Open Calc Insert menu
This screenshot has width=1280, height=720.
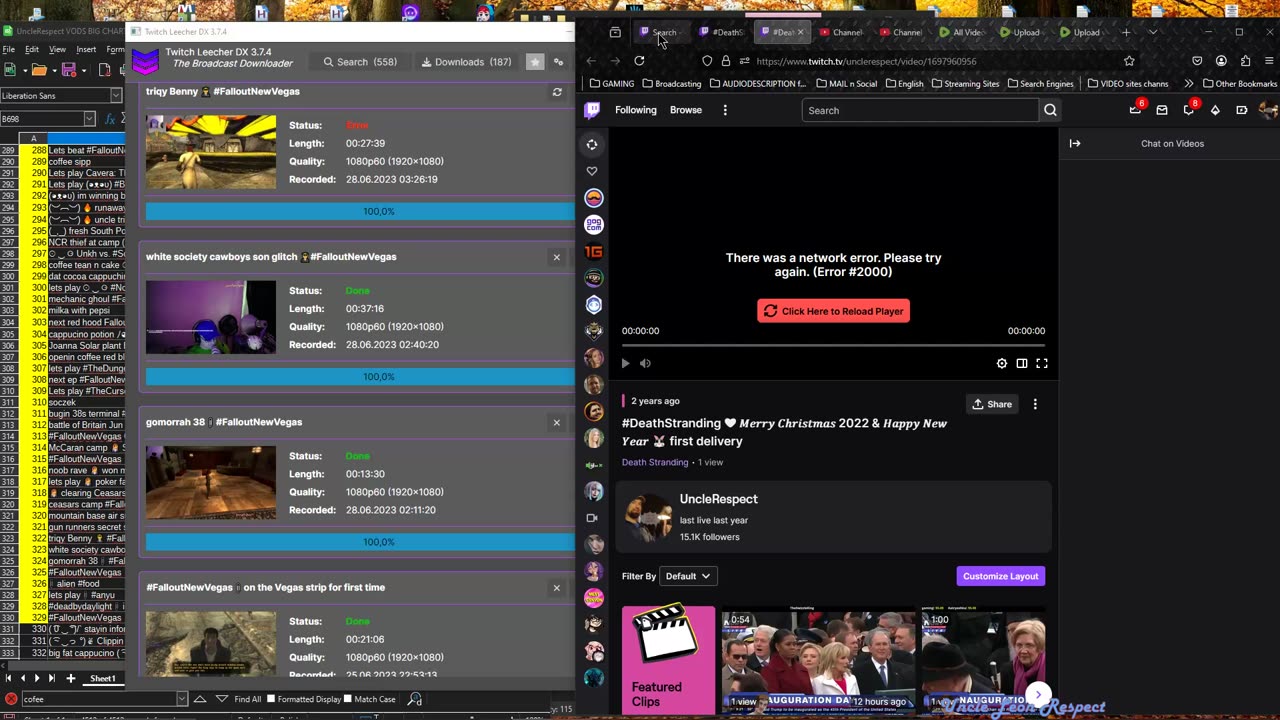click(86, 49)
